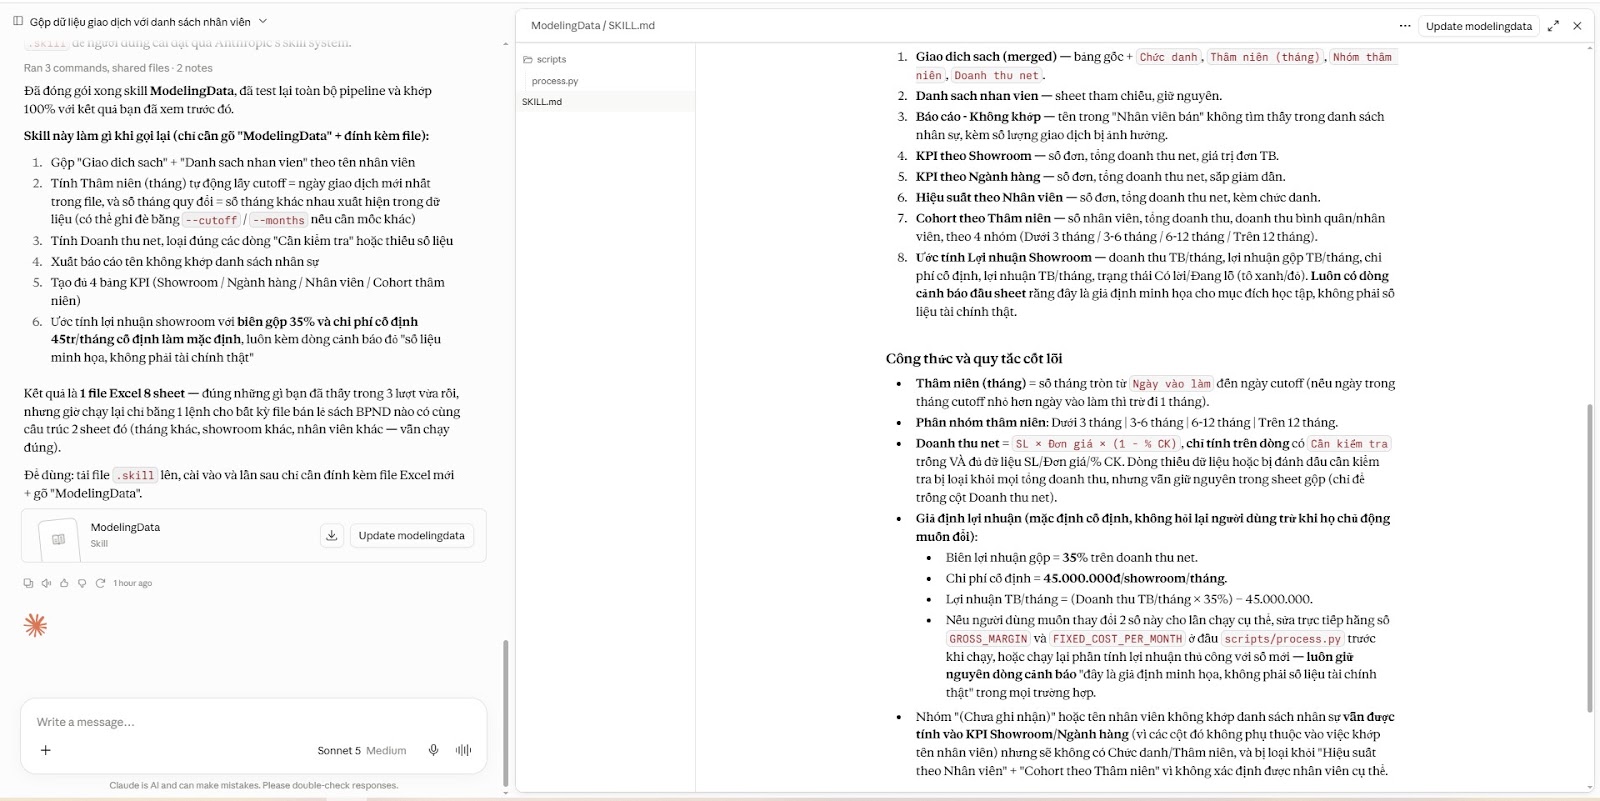Click the '.skill' code tag near 'Để dùng'
Image resolution: width=1600 pixels, height=801 pixels.
pyautogui.click(x=134, y=476)
